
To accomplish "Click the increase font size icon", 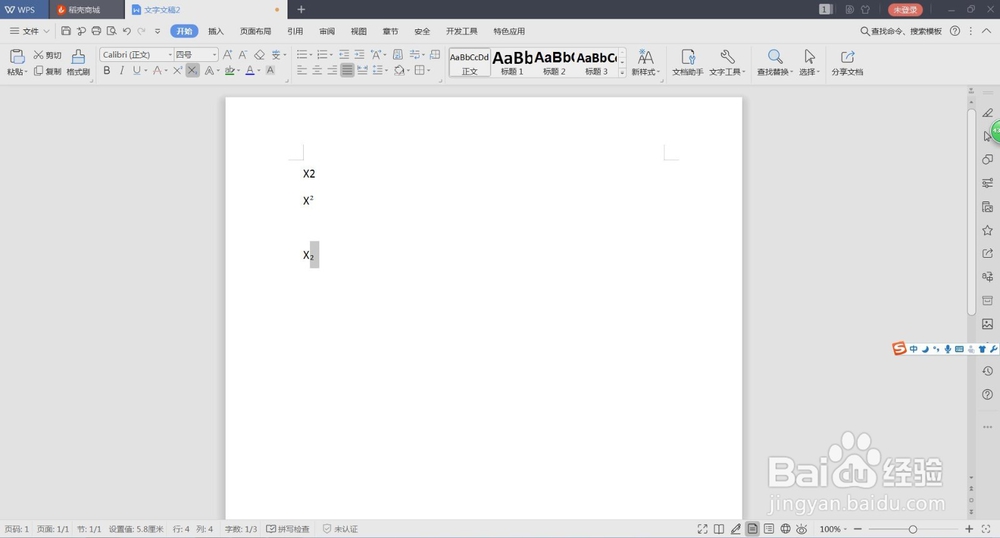I will (228, 55).
